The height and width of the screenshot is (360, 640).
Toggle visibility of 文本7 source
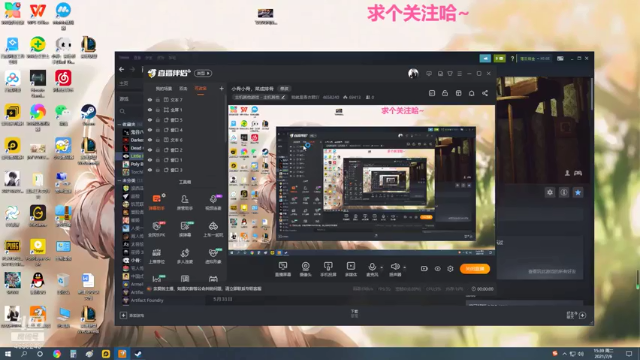point(150,100)
